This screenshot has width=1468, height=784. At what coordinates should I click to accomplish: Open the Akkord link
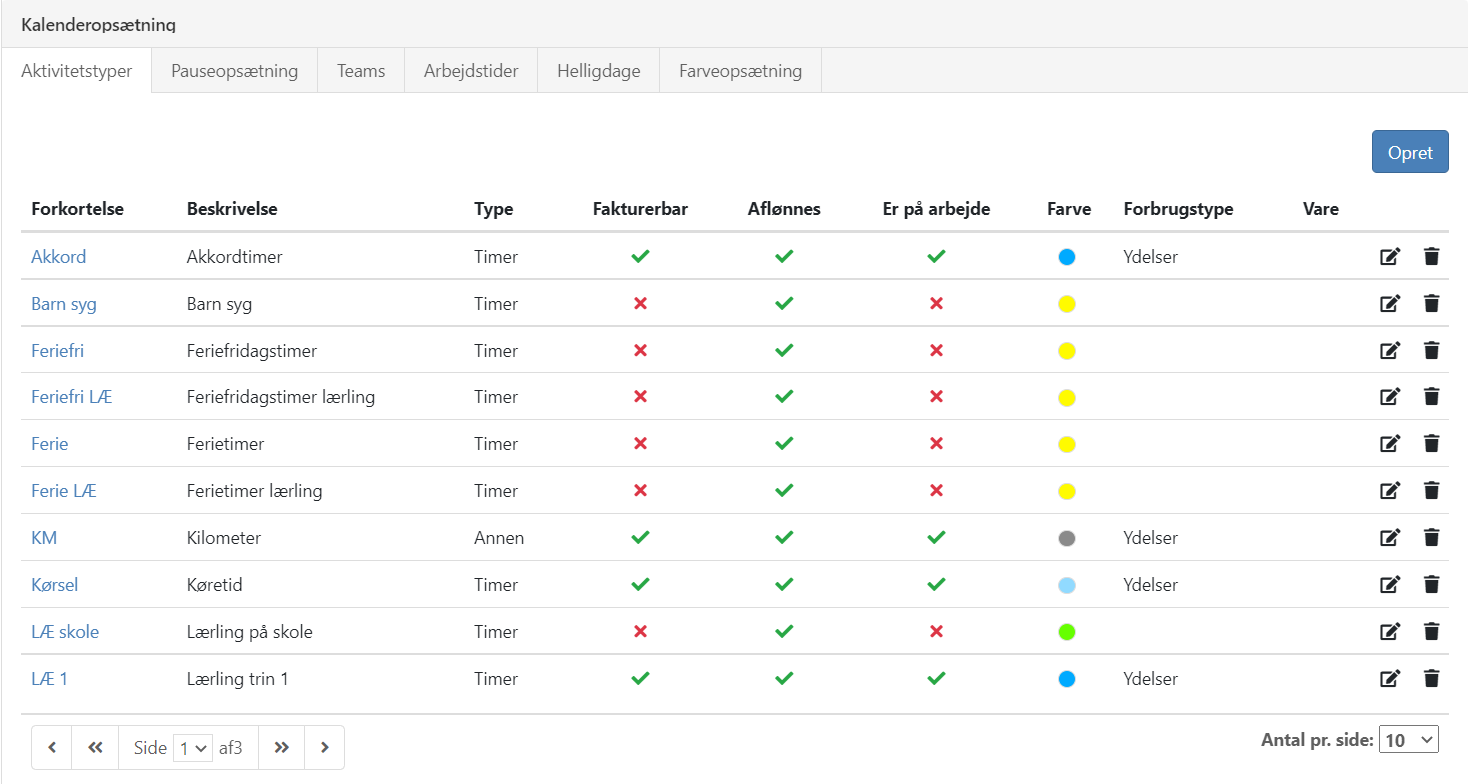[59, 257]
